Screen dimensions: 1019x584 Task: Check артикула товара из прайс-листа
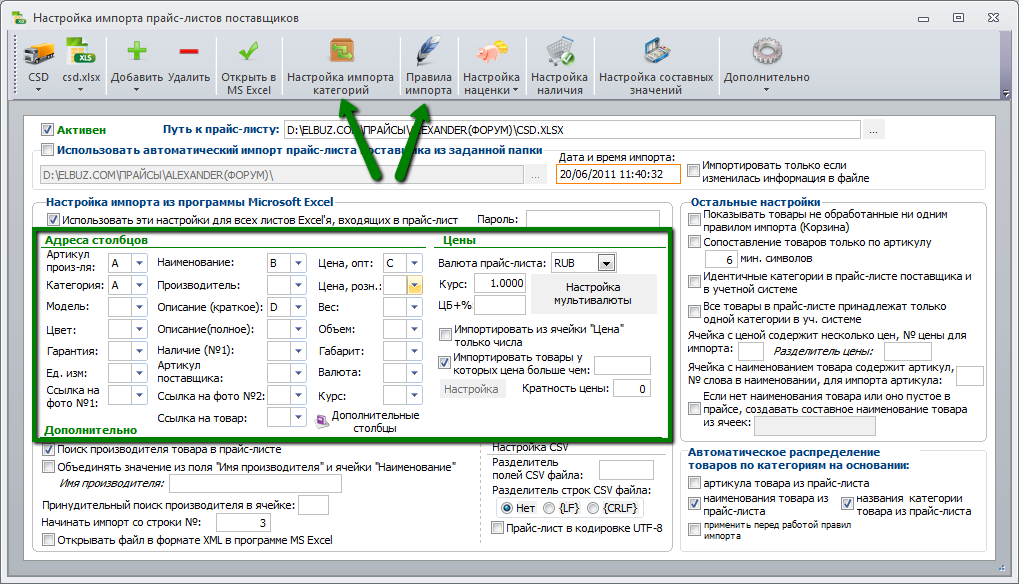tap(694, 483)
